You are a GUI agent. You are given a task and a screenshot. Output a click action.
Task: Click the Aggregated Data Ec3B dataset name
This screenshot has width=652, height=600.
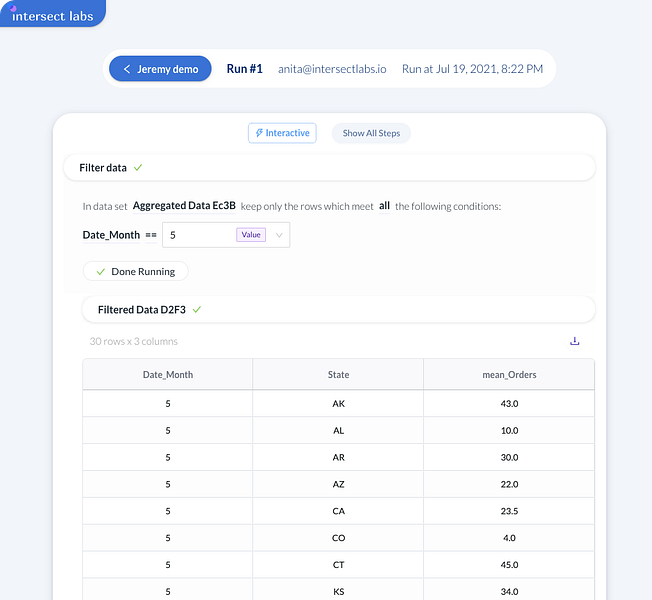184,206
